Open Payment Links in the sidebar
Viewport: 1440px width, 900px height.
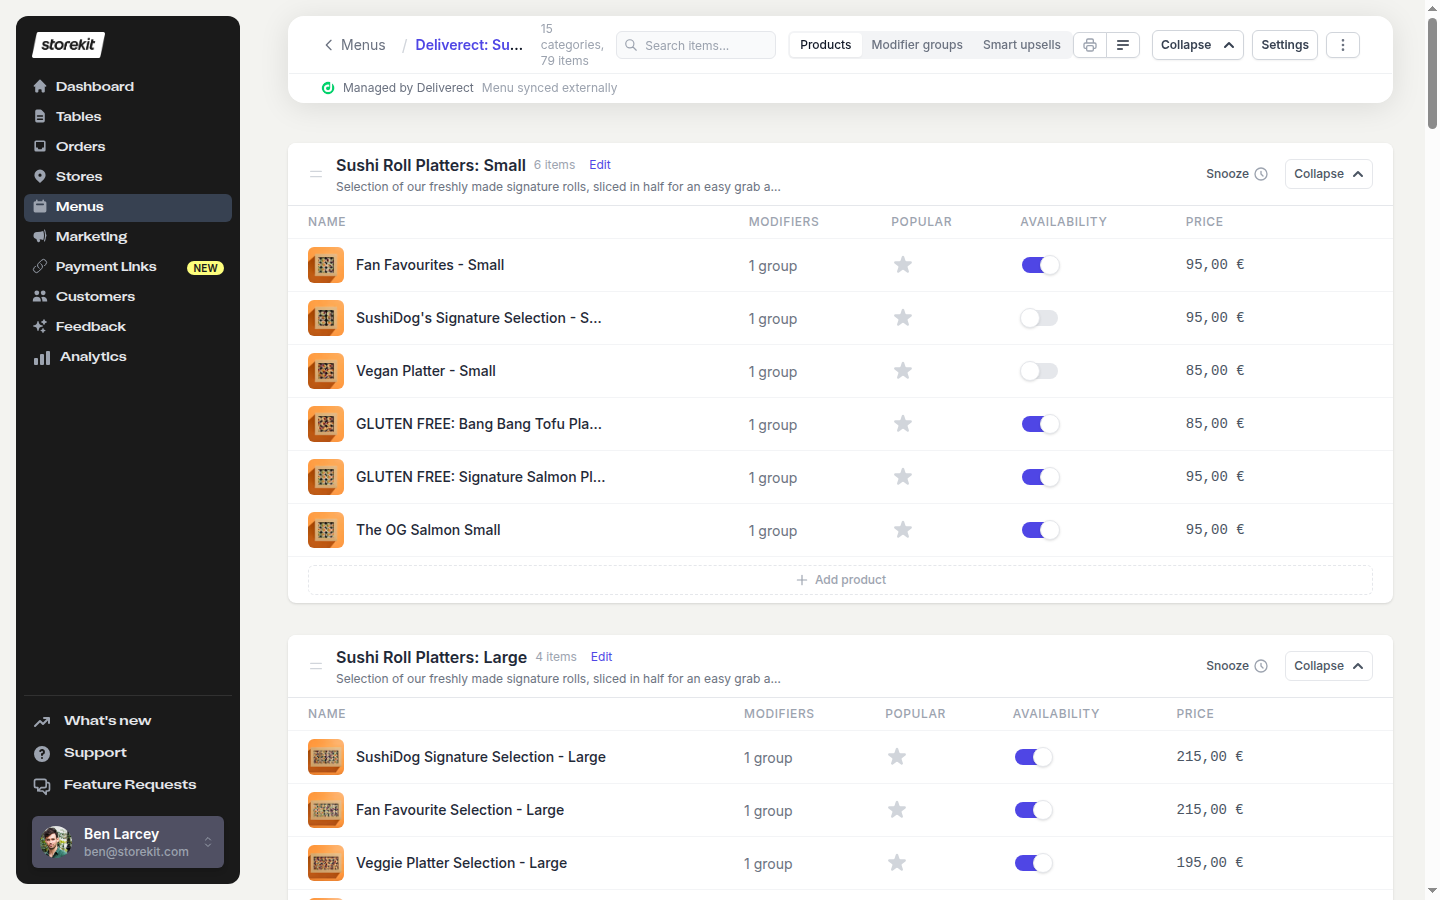coord(128,266)
